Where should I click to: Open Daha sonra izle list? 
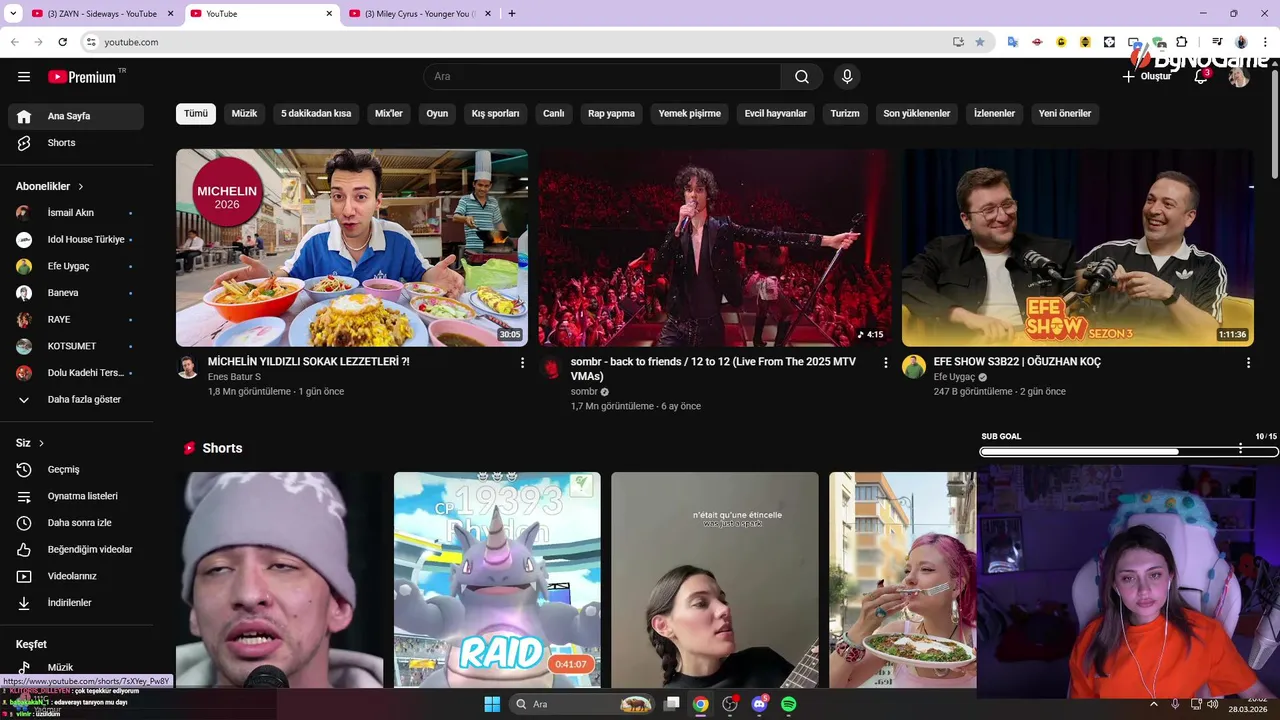click(76, 523)
